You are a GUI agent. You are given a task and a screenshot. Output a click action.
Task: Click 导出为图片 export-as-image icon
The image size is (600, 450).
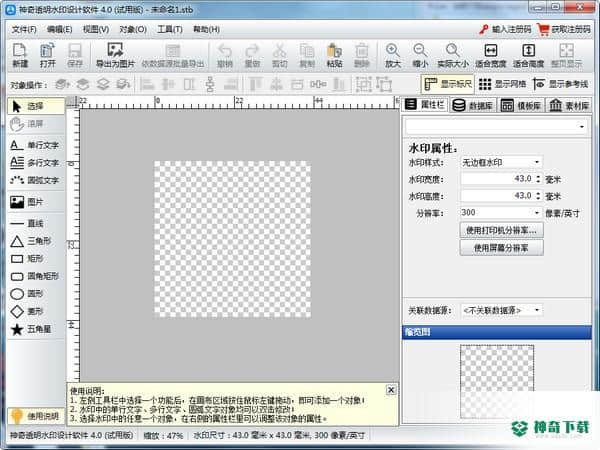coord(115,55)
